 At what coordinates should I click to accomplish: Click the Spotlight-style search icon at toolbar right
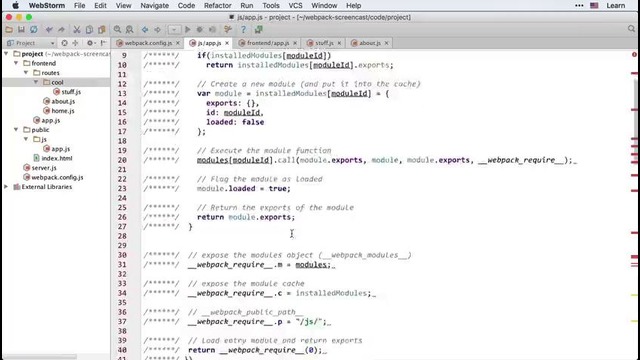pyautogui.click(x=631, y=29)
